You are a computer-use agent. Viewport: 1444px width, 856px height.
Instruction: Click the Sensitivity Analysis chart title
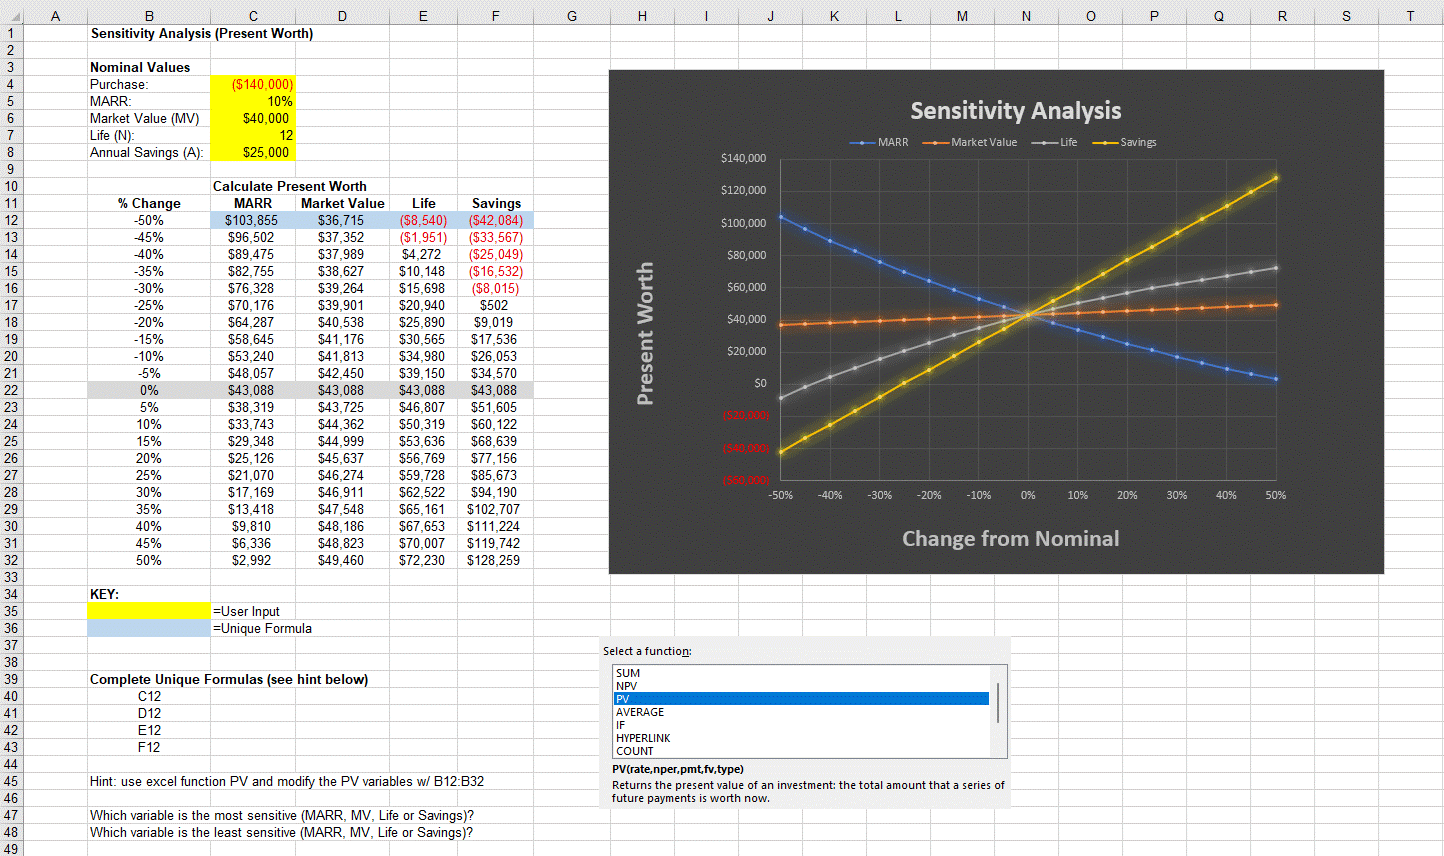[x=1015, y=110]
